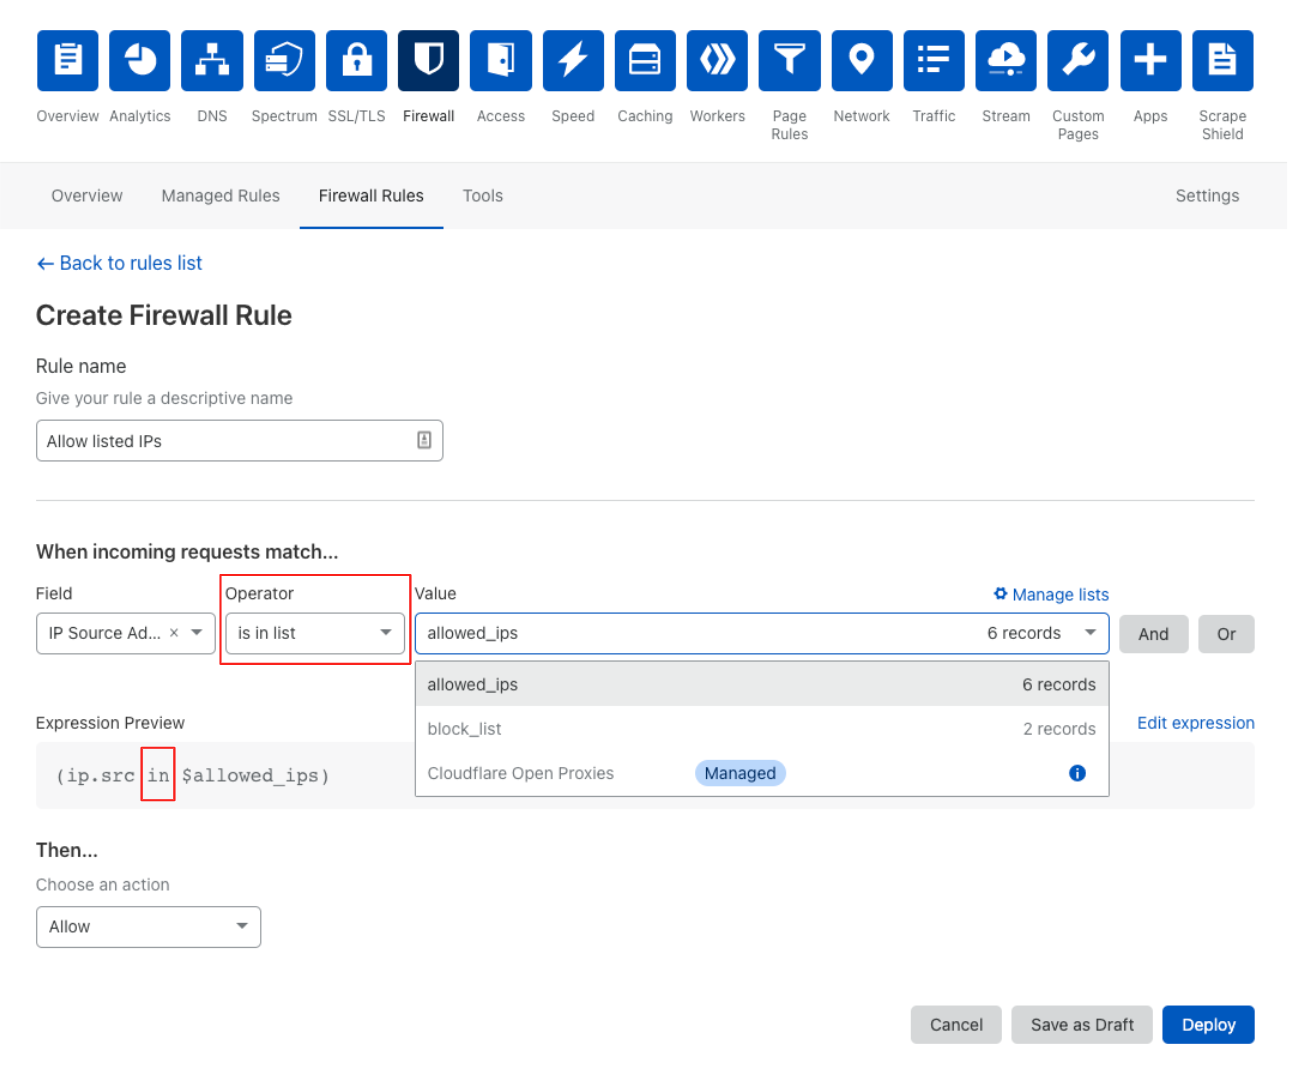The image size is (1289, 1091).
Task: Open the Analytics pie chart icon
Action: [140, 61]
